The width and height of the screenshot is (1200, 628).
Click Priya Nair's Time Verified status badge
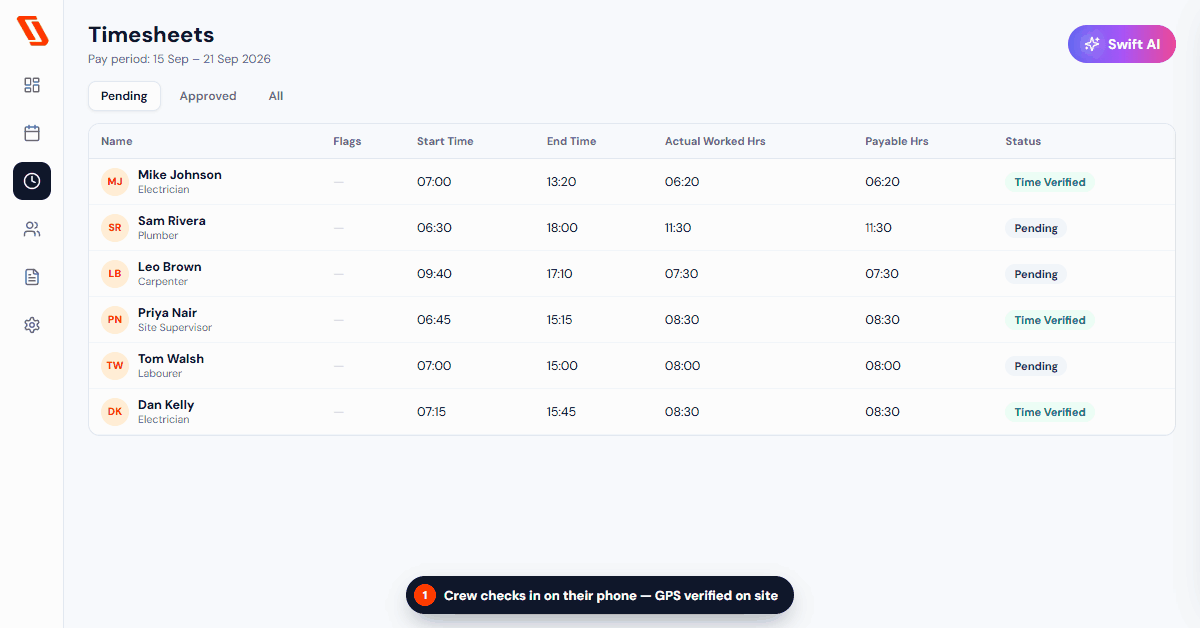[x=1050, y=320]
